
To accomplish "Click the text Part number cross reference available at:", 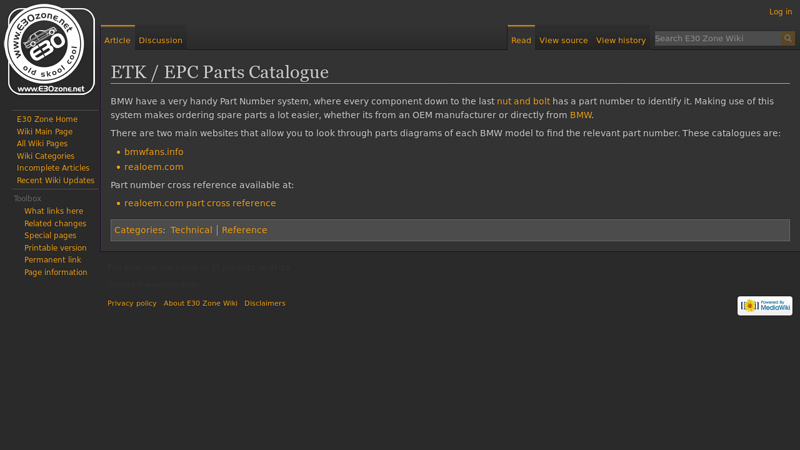I will pos(202,185).
